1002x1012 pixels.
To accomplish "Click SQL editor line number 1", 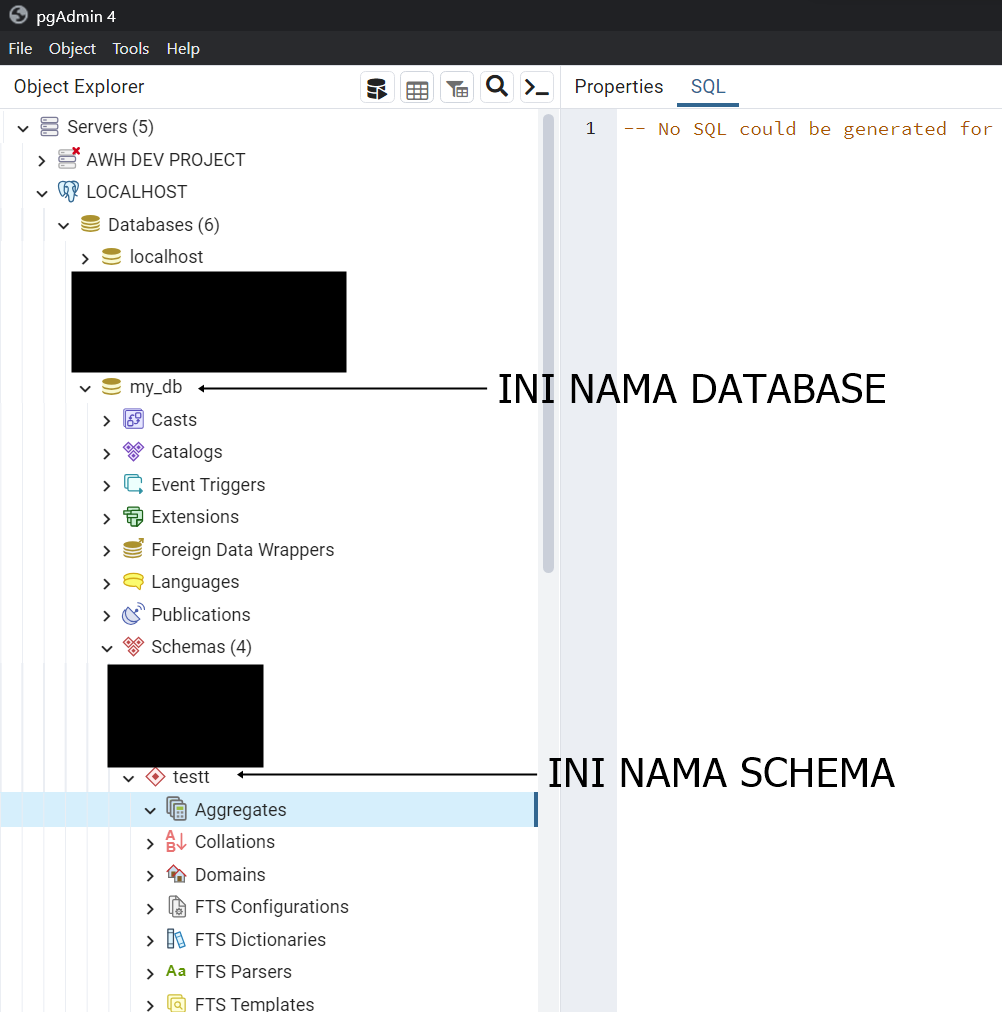I will click(590, 128).
